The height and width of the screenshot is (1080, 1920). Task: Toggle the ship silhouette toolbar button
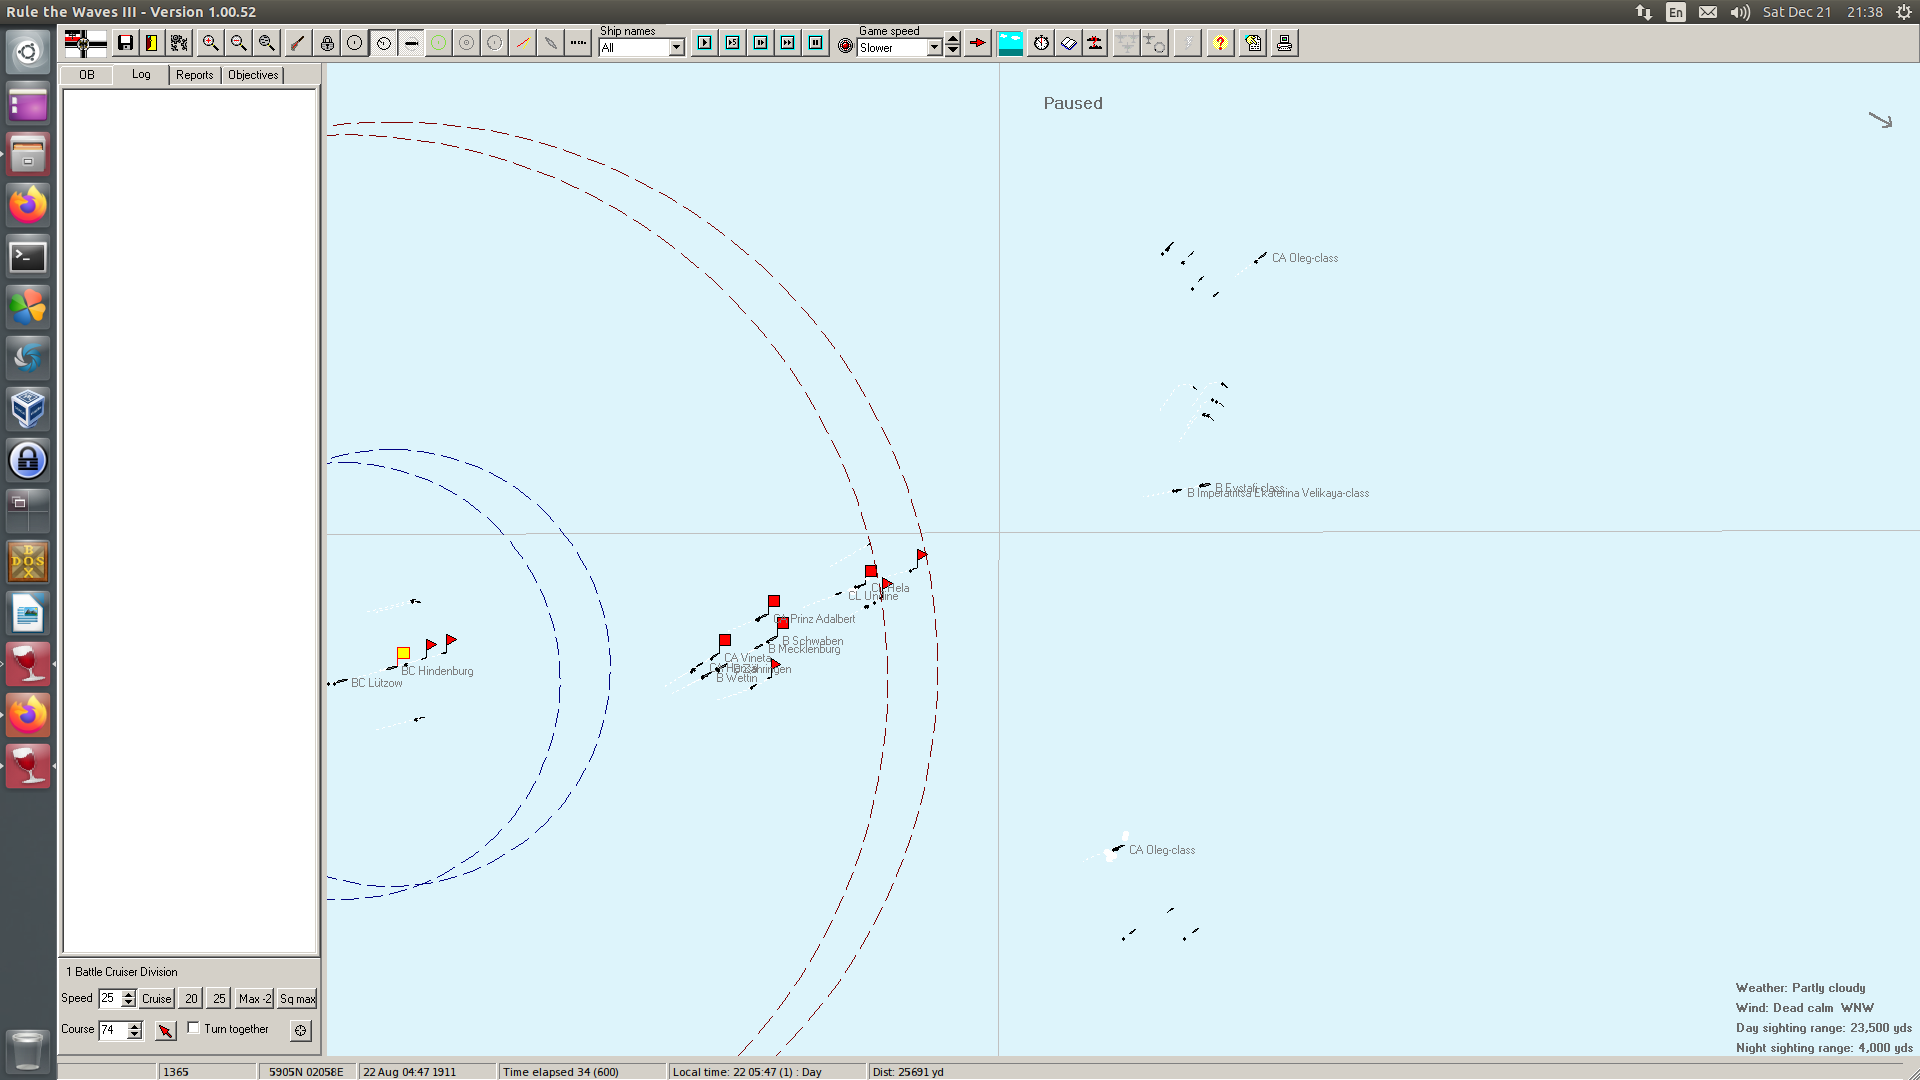(x=411, y=43)
